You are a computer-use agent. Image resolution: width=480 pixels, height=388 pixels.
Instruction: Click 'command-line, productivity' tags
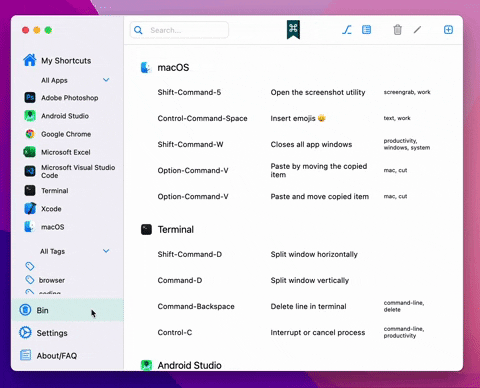point(404,332)
